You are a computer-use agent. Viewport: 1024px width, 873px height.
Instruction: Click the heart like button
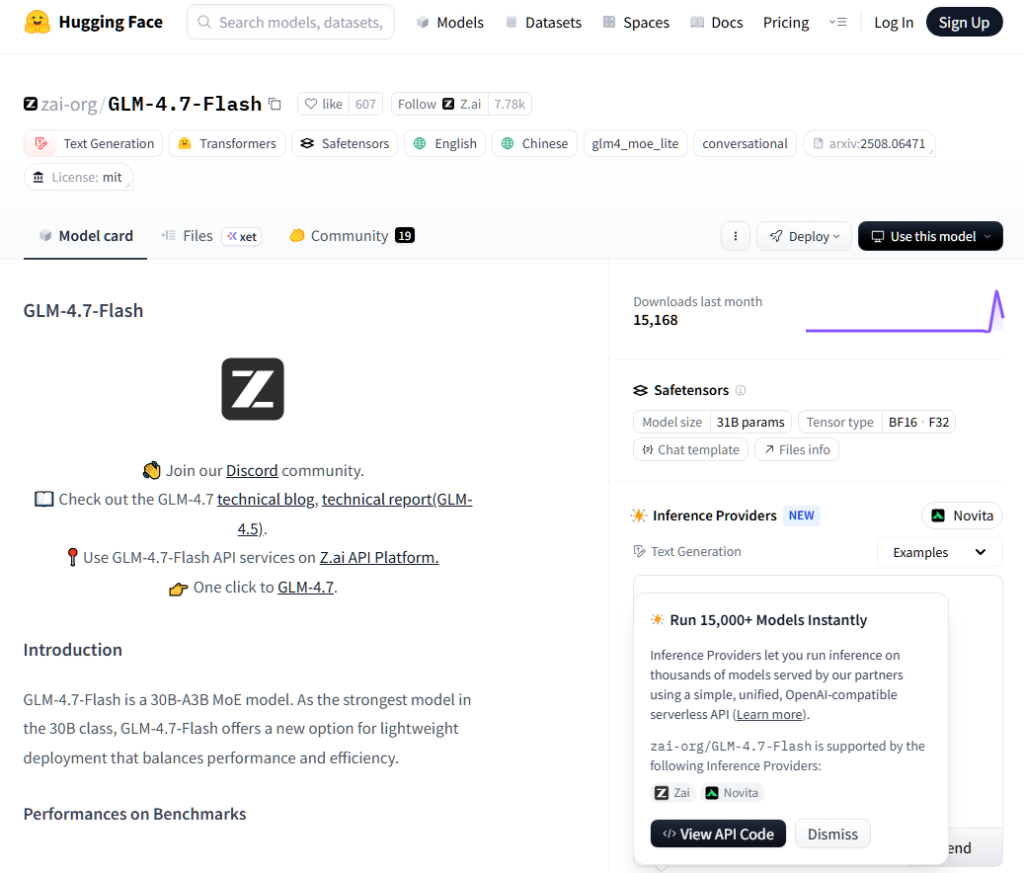pyautogui.click(x=323, y=104)
